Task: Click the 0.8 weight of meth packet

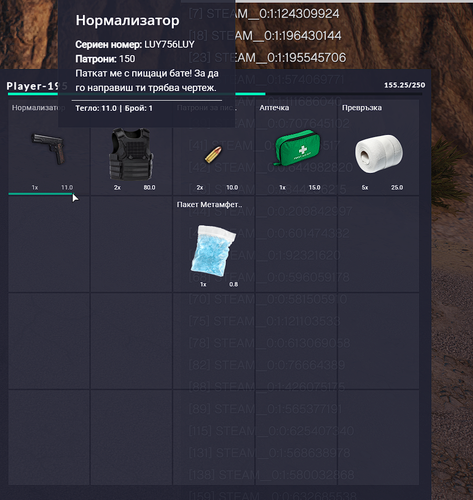Action: tap(233, 284)
